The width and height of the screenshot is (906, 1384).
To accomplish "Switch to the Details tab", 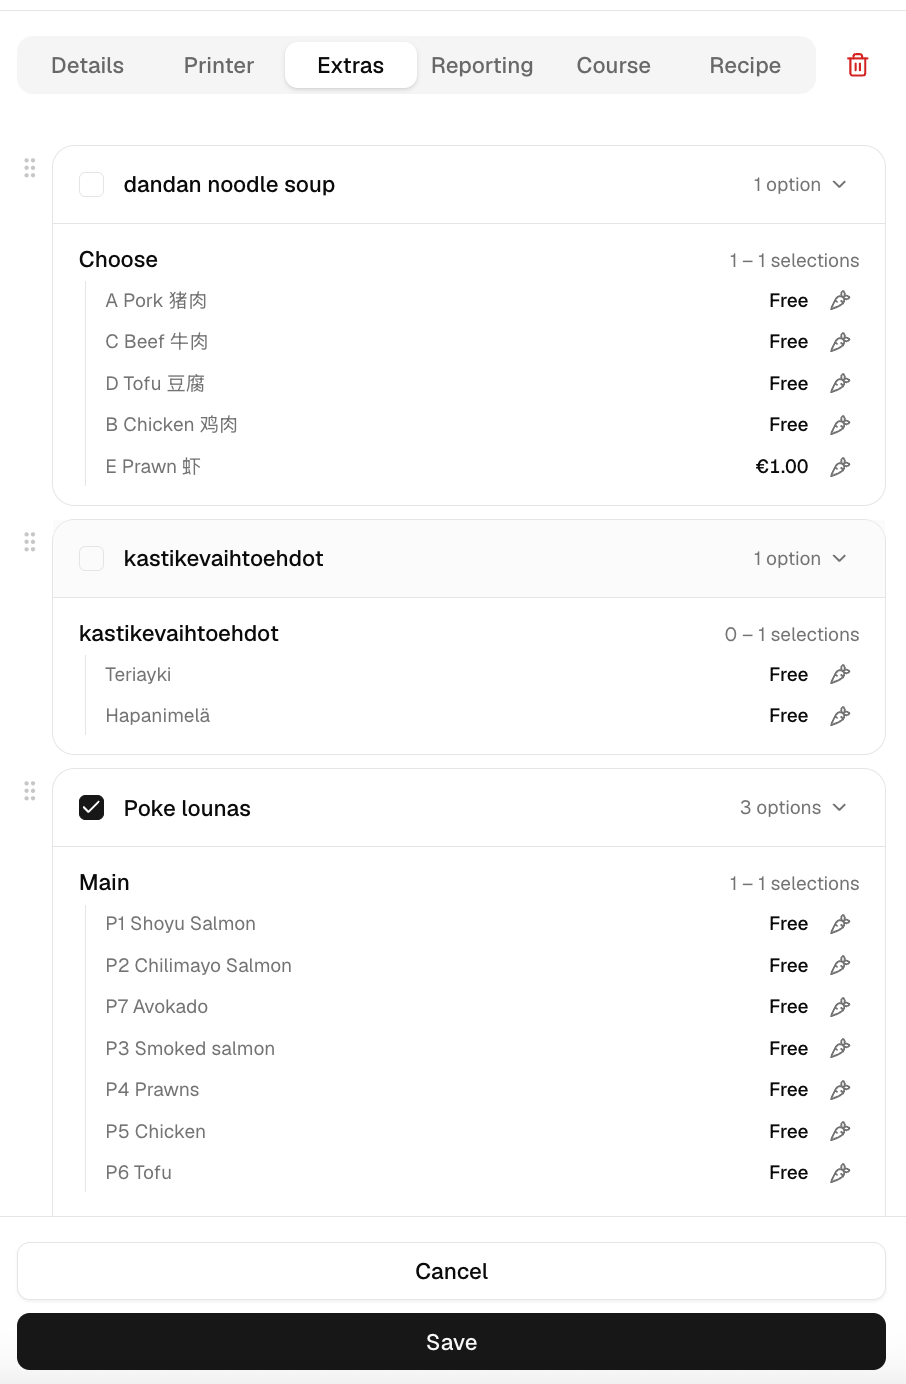I will (88, 65).
